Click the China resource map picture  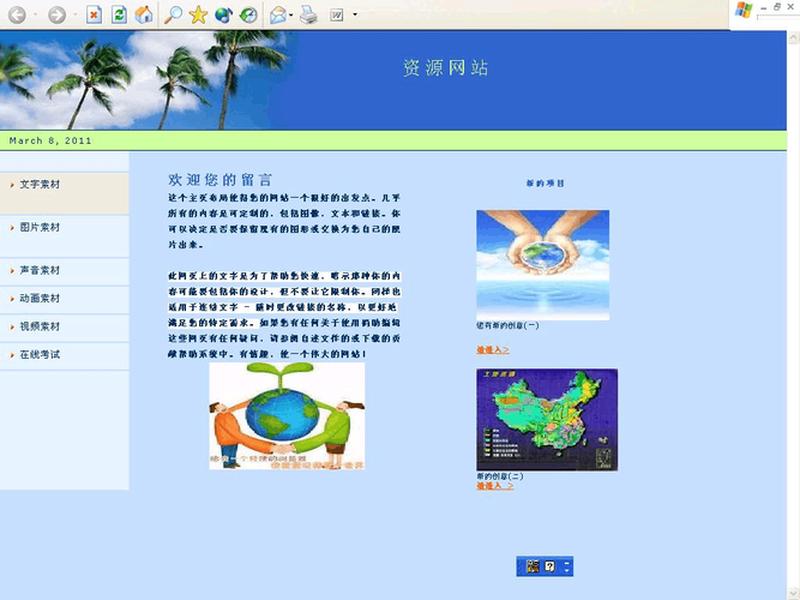point(547,419)
